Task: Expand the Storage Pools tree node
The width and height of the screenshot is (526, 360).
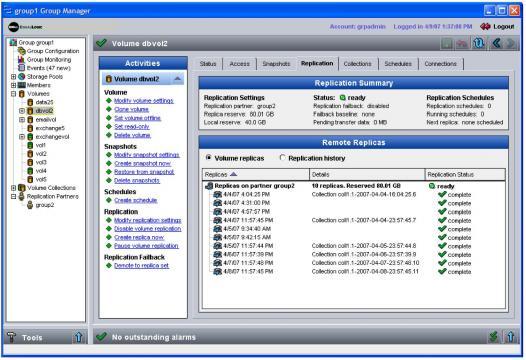Action: coord(13,76)
